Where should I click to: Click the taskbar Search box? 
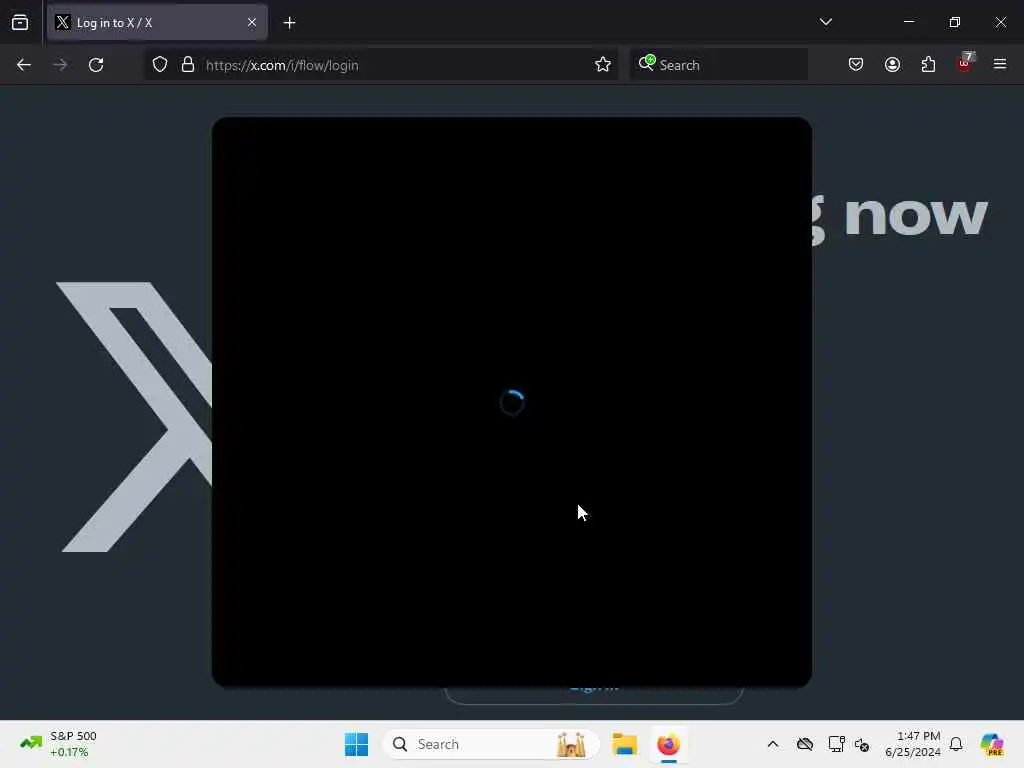491,744
